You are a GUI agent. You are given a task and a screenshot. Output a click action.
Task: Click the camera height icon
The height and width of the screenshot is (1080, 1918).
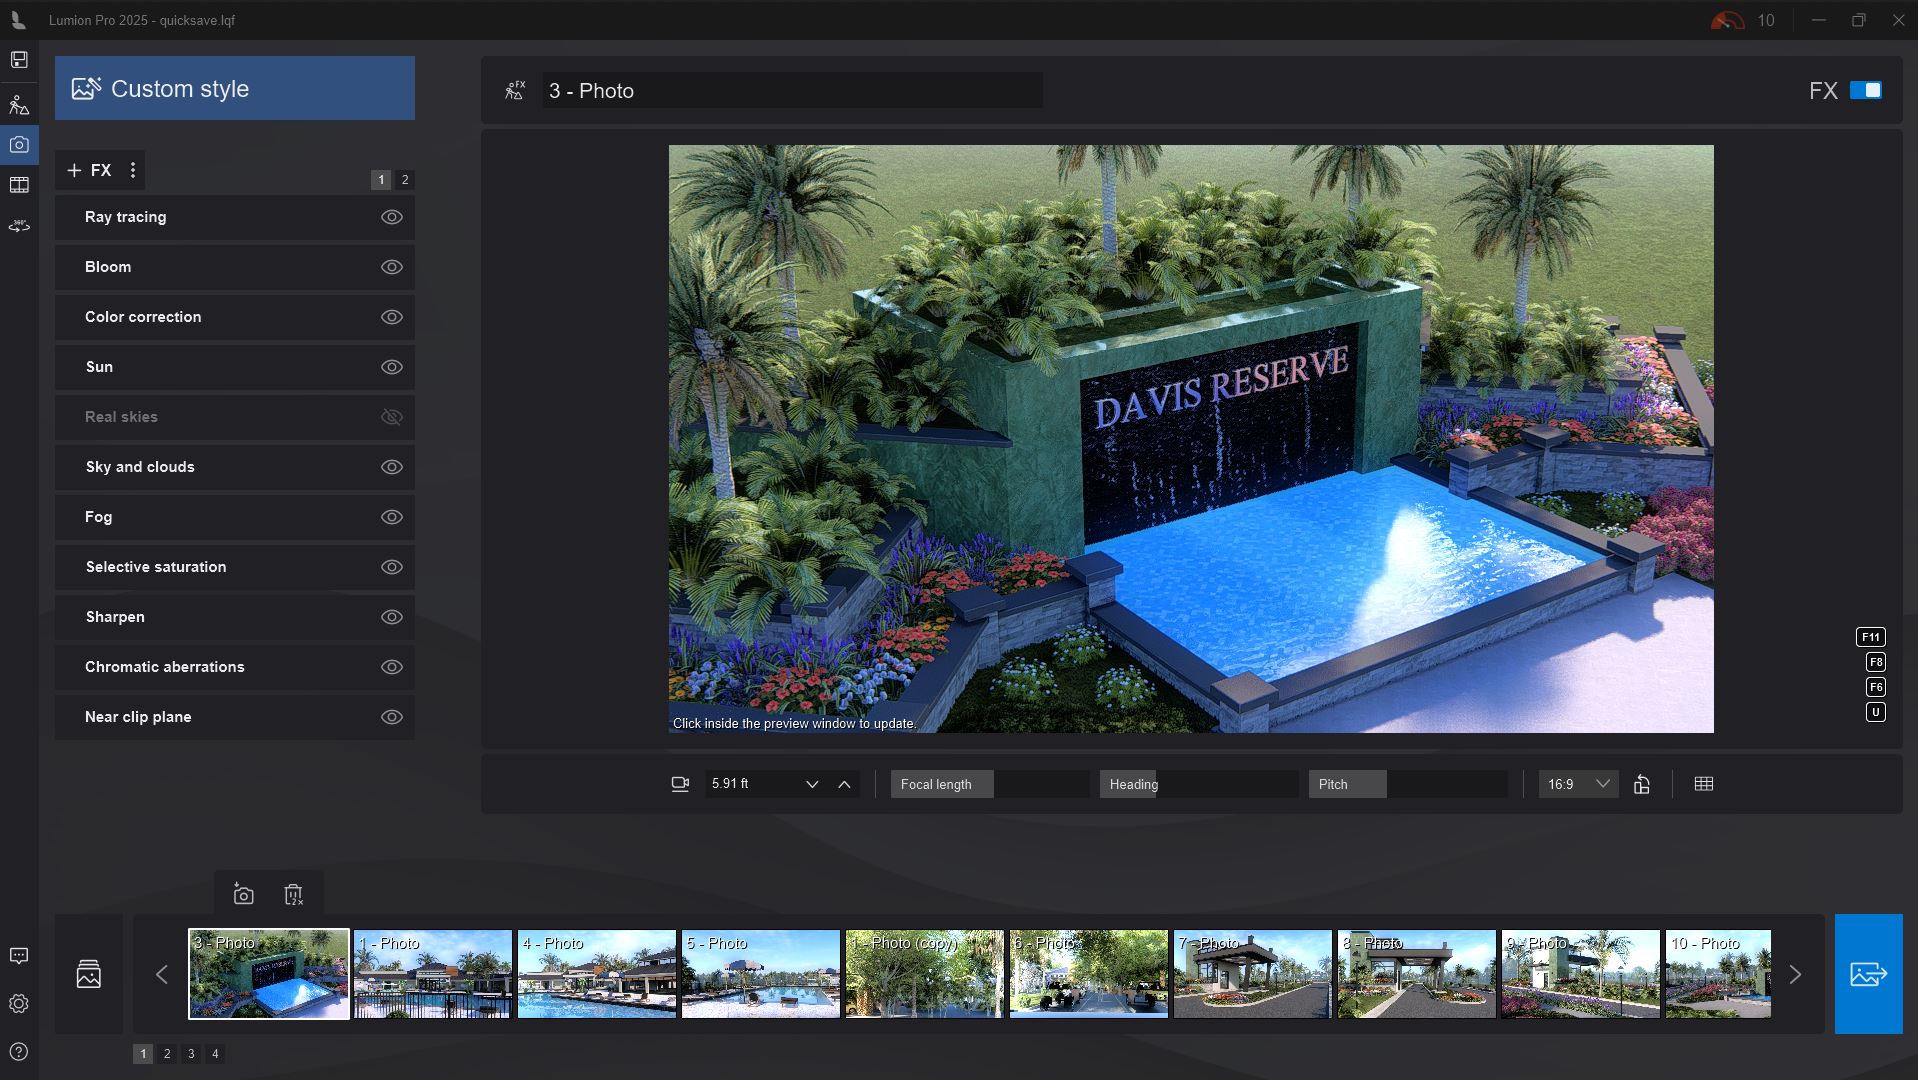[680, 784]
